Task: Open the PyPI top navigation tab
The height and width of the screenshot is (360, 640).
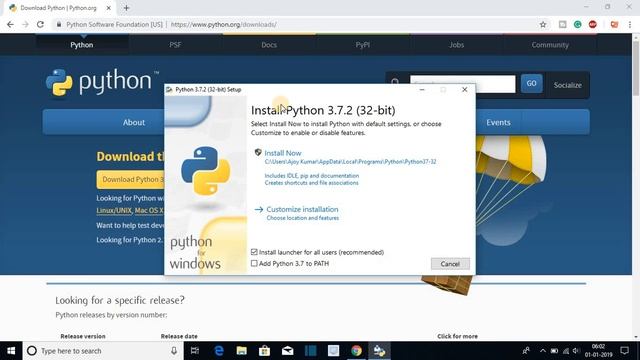Action: (362, 45)
